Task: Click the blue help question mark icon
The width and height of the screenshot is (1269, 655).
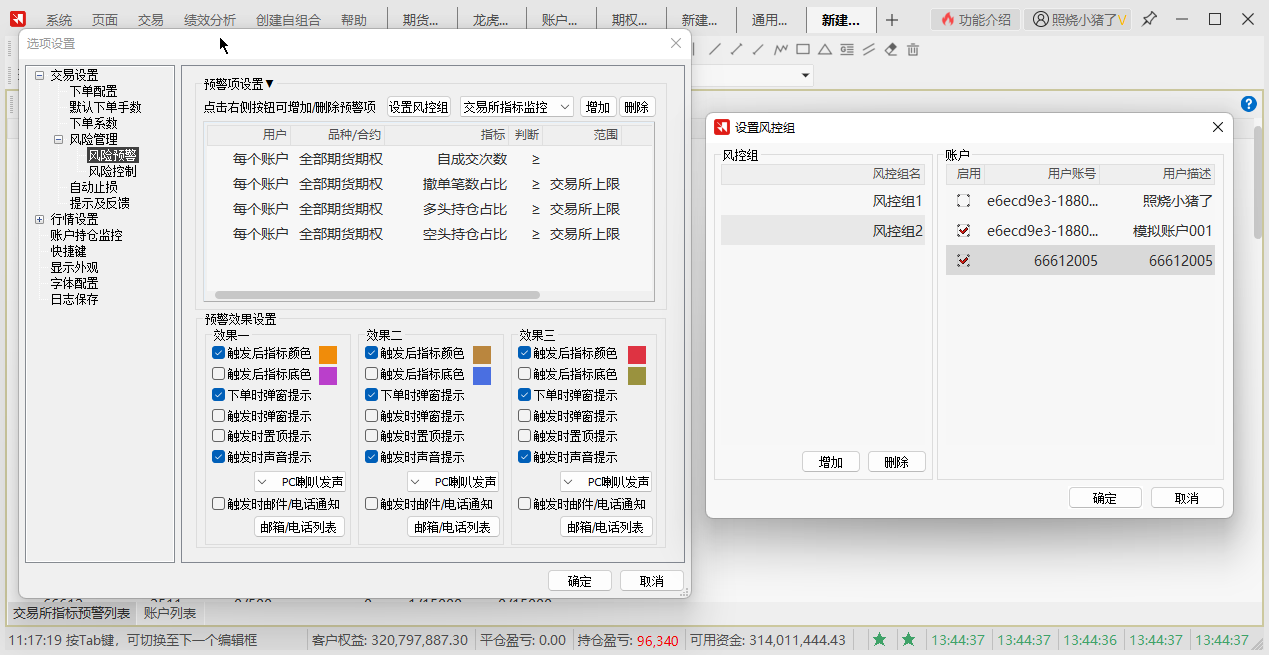Action: (x=1248, y=104)
